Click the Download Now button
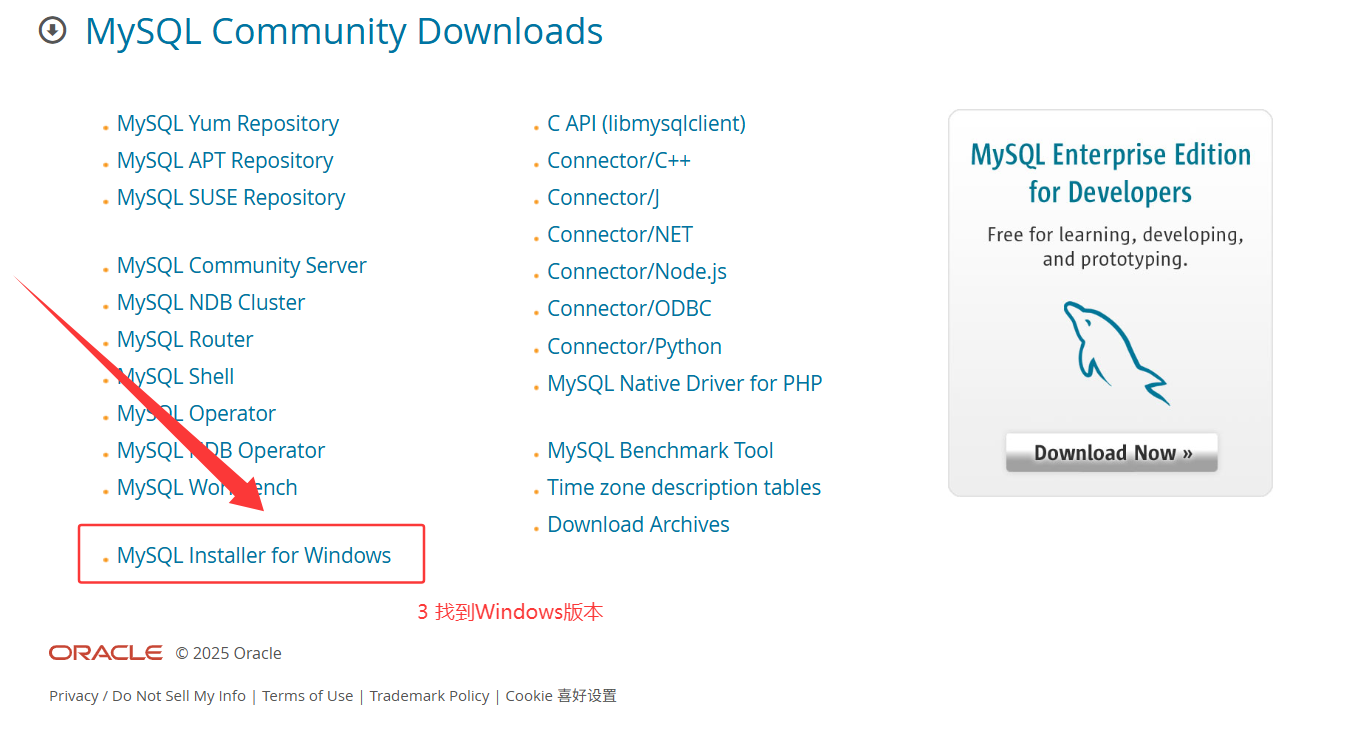 coord(1111,452)
